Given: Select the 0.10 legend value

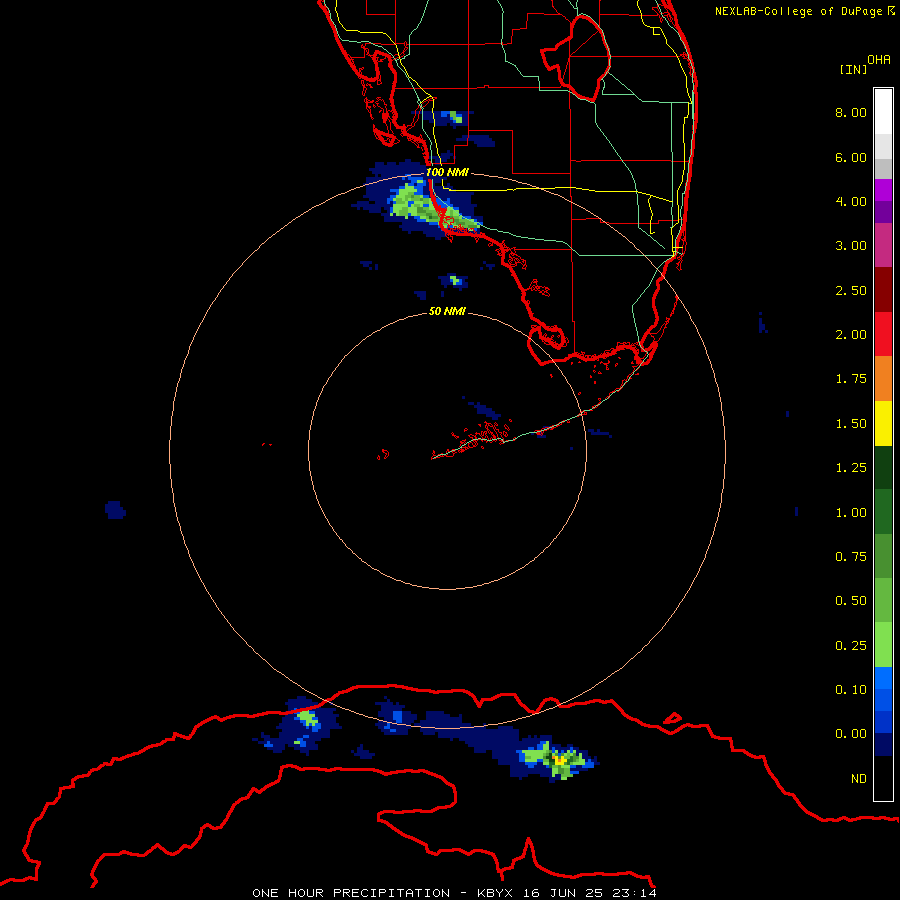Looking at the screenshot, I should click(851, 690).
